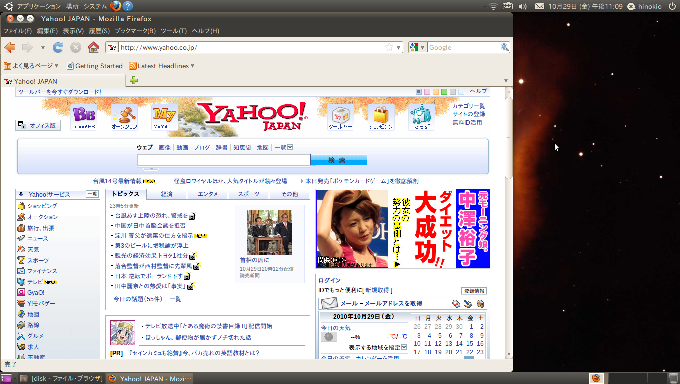Open the My Yahoo icon in header

[164, 117]
